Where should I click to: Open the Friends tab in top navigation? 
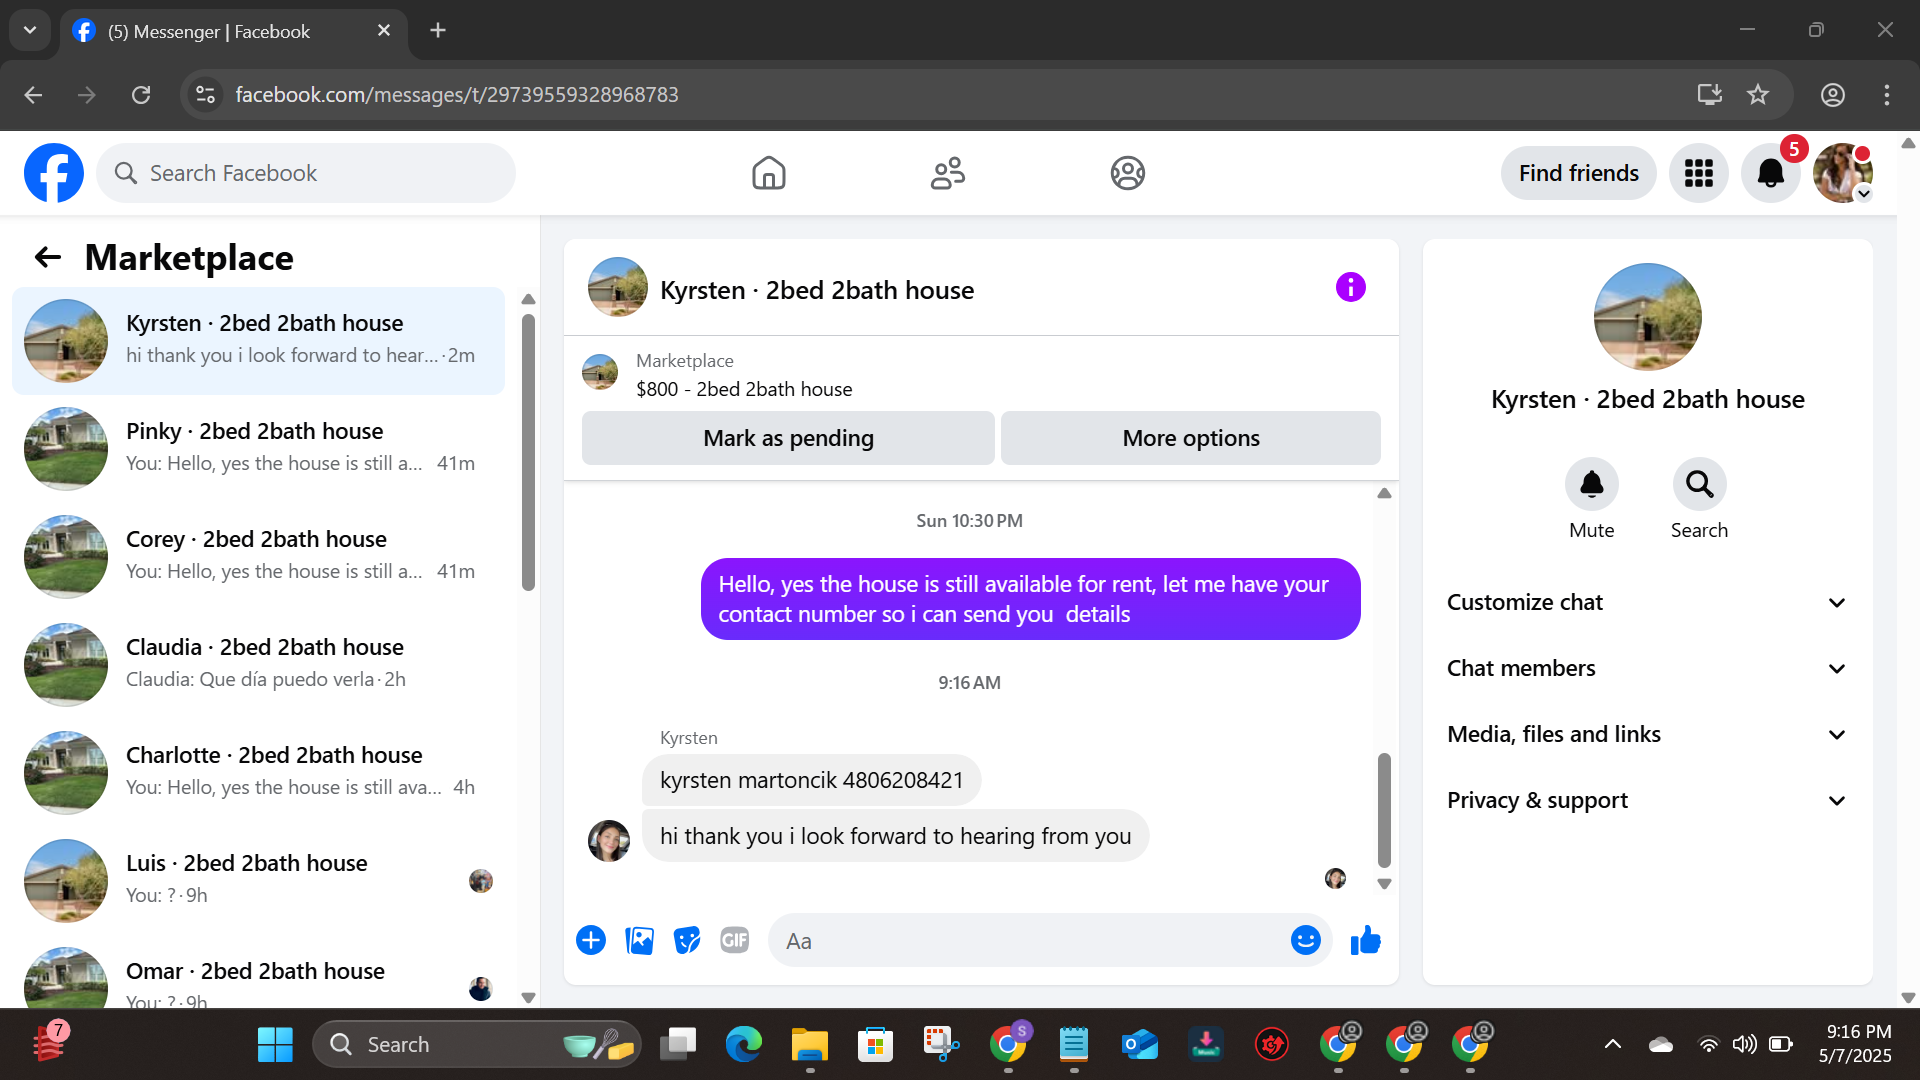pyautogui.click(x=947, y=173)
